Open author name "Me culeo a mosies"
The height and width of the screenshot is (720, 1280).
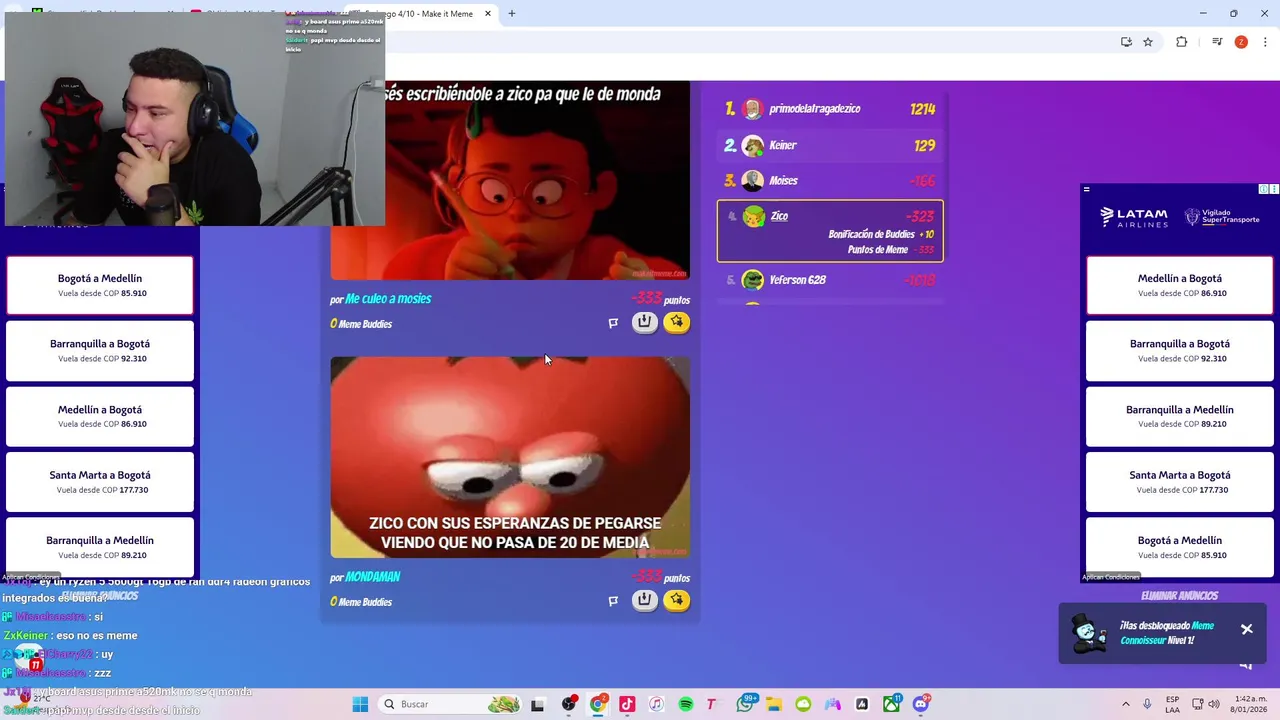pyautogui.click(x=388, y=299)
